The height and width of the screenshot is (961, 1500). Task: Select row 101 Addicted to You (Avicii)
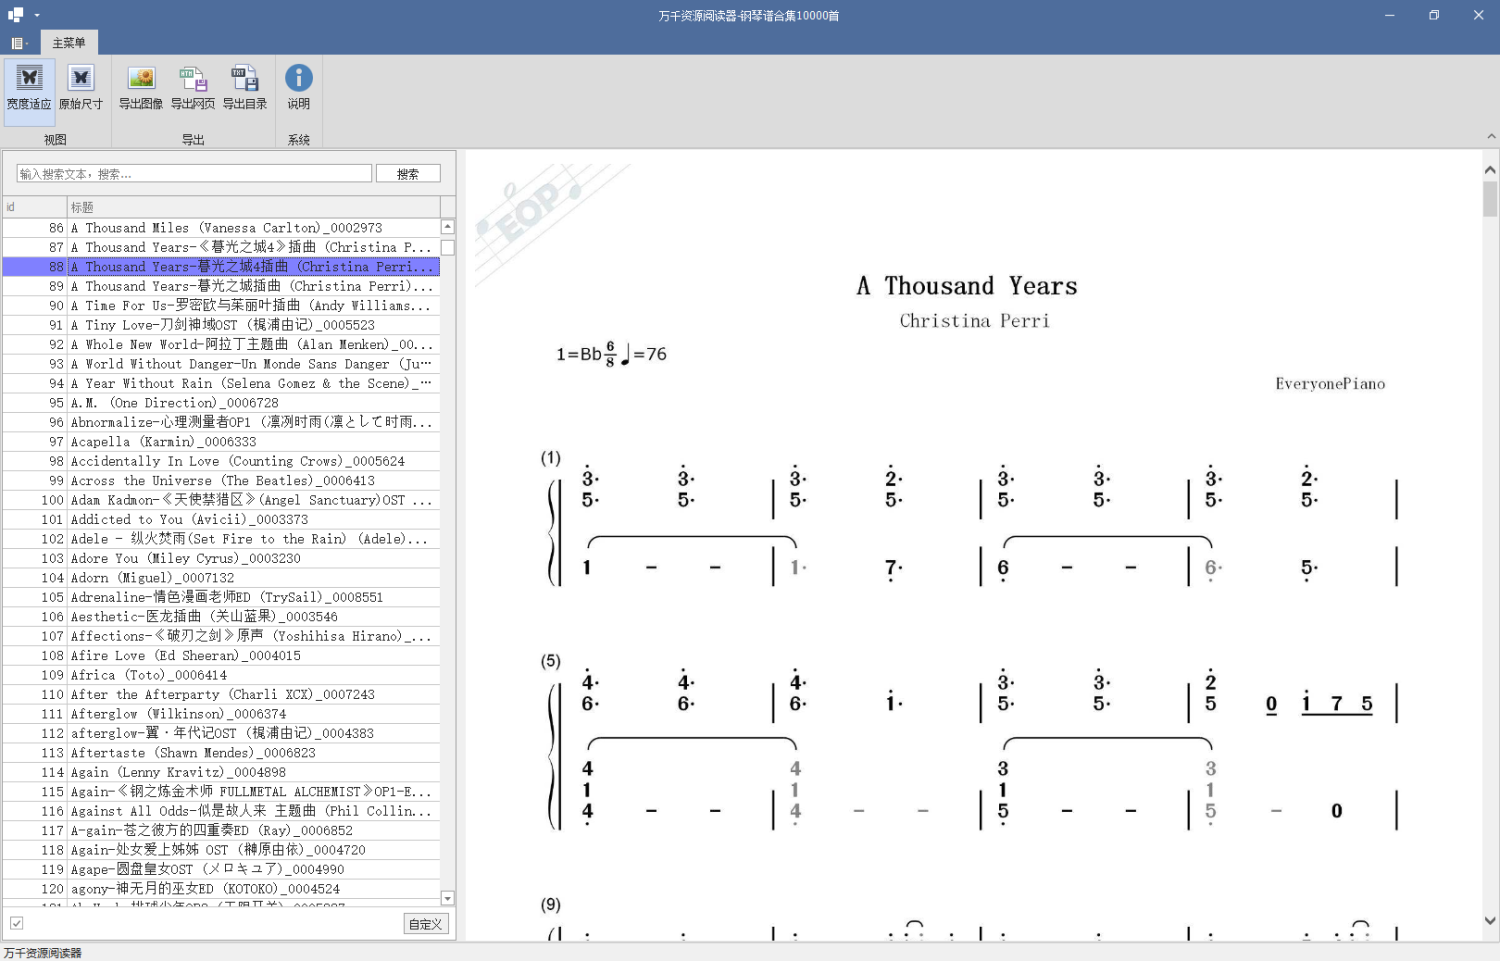tap(221, 519)
